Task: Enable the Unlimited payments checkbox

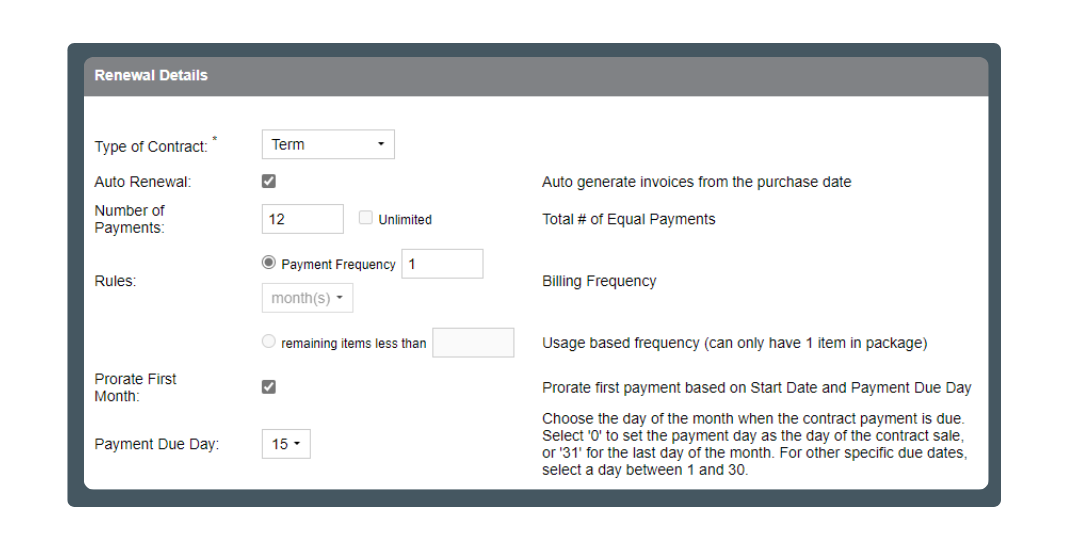Action: [x=366, y=218]
